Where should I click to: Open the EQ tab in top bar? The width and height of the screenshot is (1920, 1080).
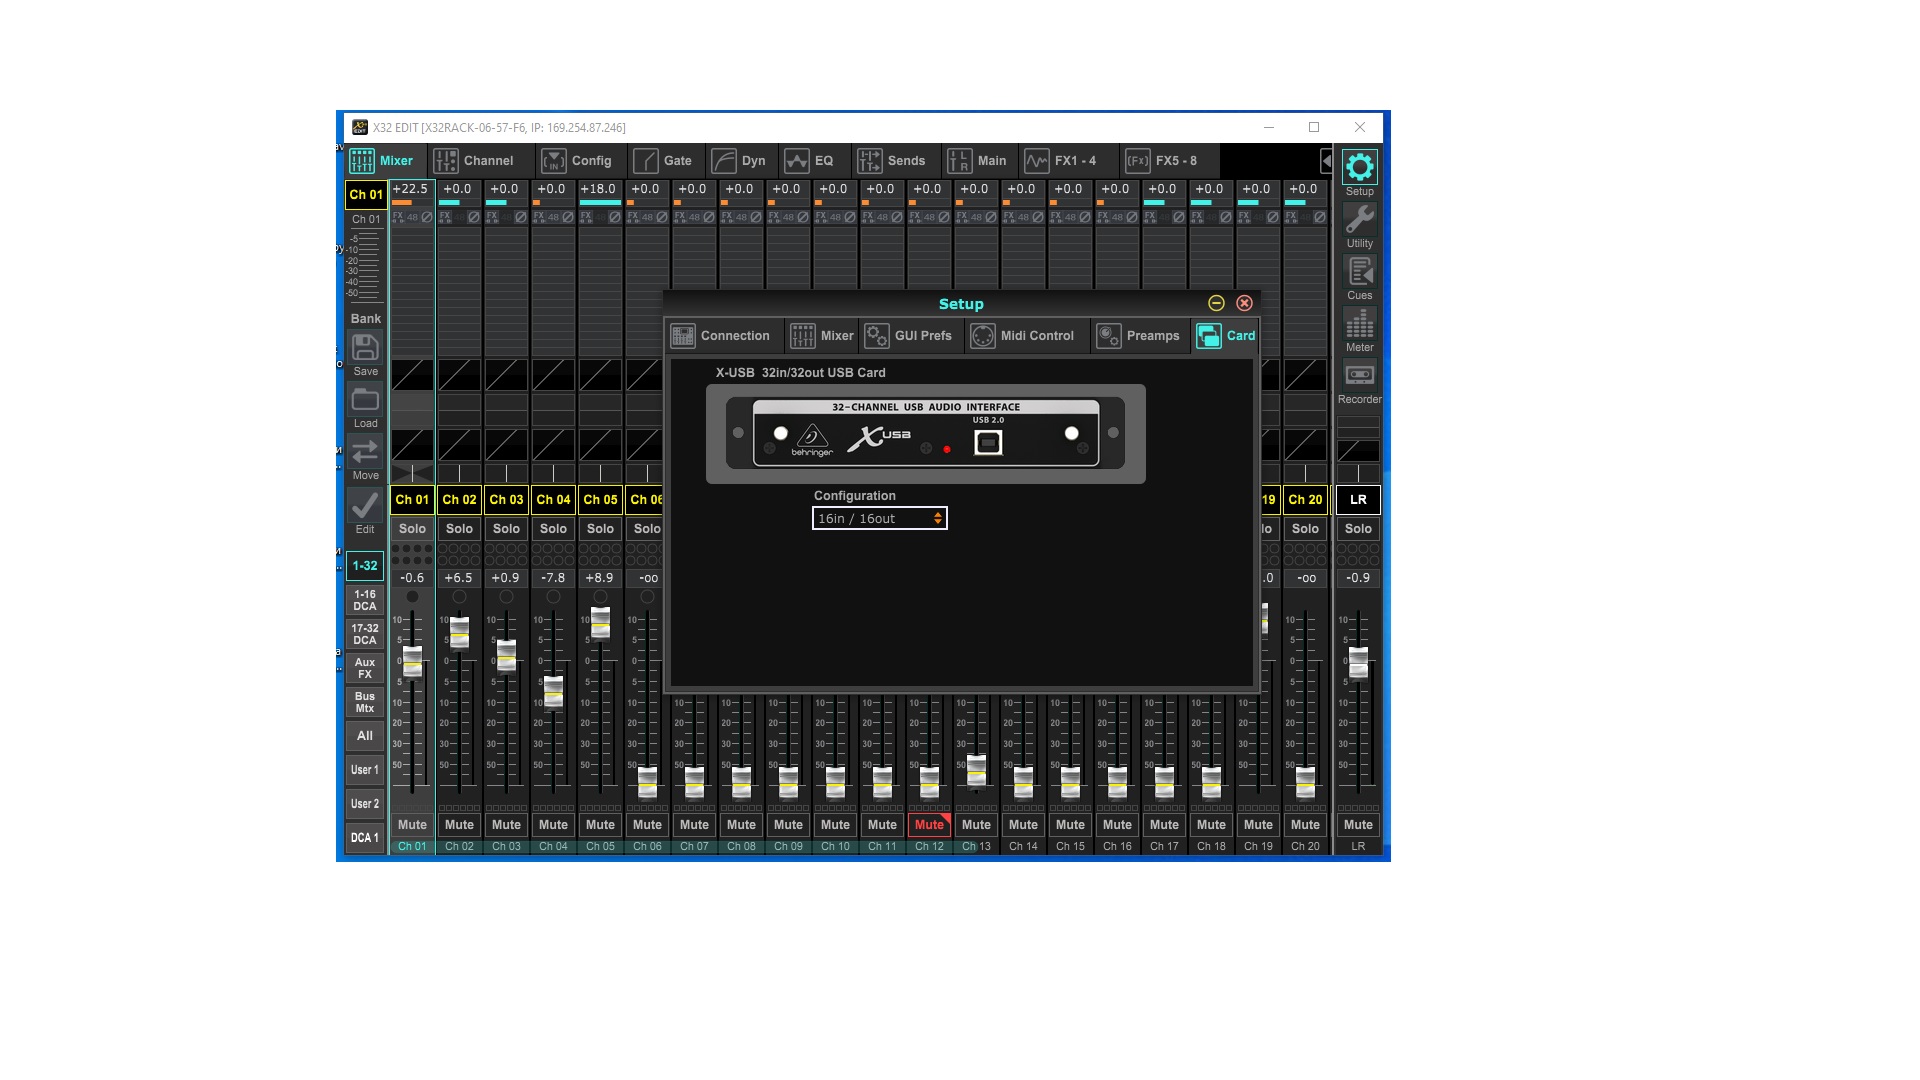pyautogui.click(x=811, y=161)
